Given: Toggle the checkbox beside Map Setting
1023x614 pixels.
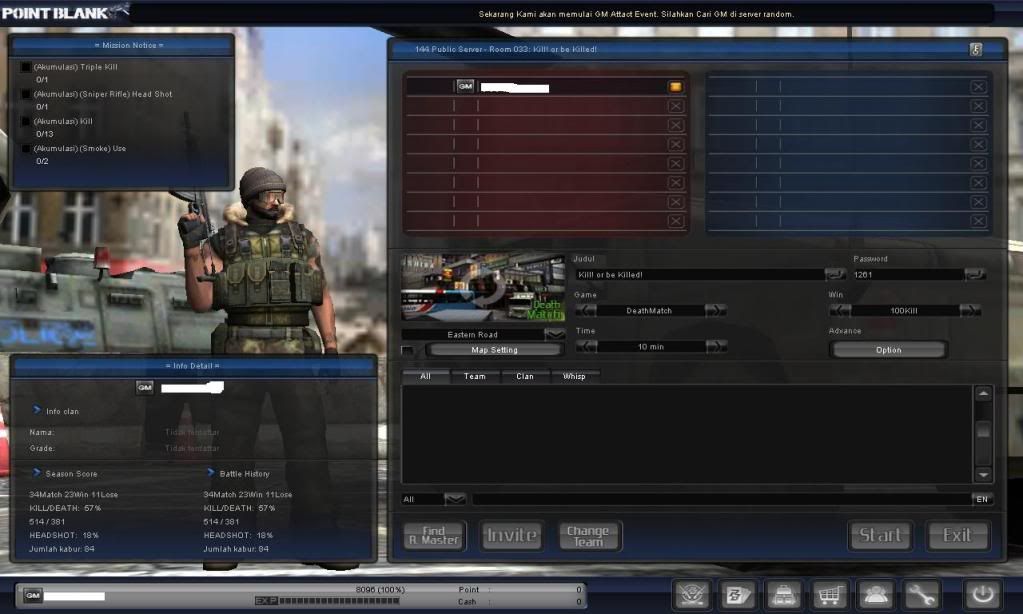Looking at the screenshot, I should pos(407,350).
